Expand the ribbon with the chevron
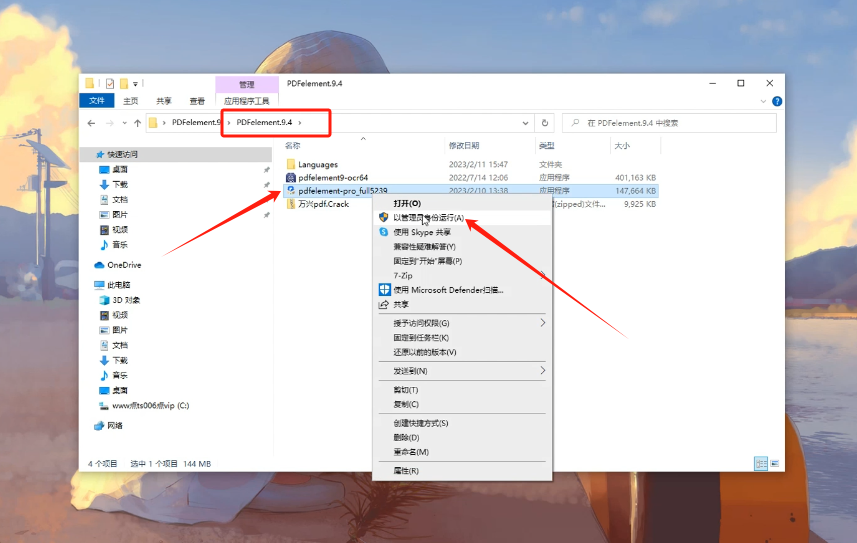Viewport: 857px width, 543px height. 763,101
